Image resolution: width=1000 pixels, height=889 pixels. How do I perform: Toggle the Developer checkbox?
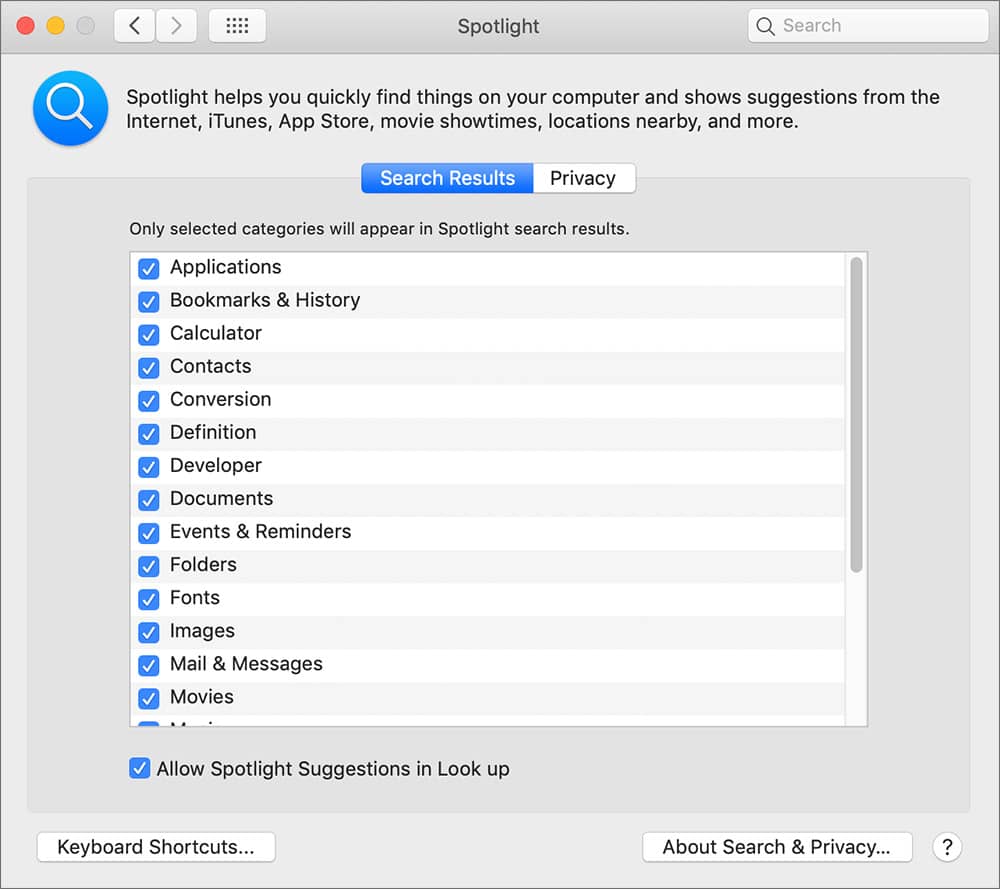[x=149, y=466]
